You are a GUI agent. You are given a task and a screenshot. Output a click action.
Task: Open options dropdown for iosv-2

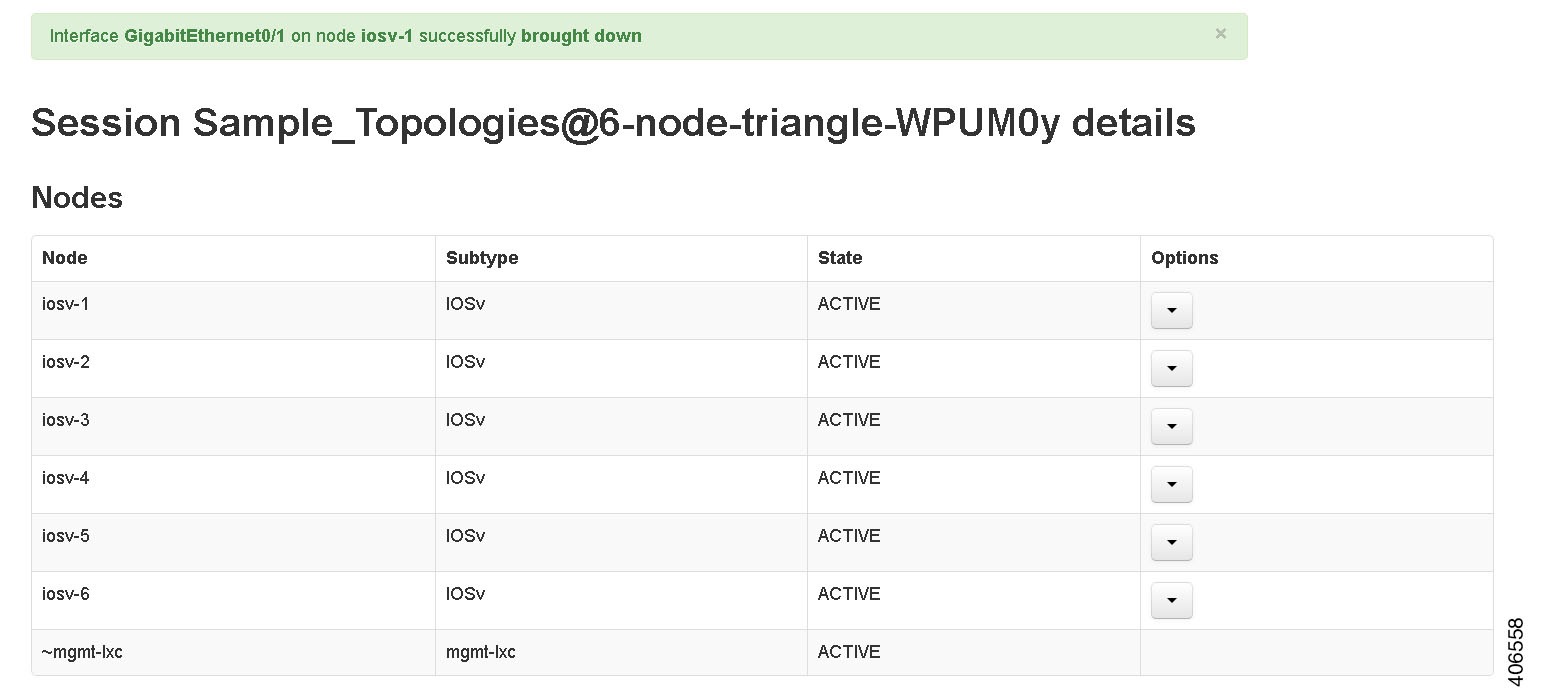tap(1171, 369)
